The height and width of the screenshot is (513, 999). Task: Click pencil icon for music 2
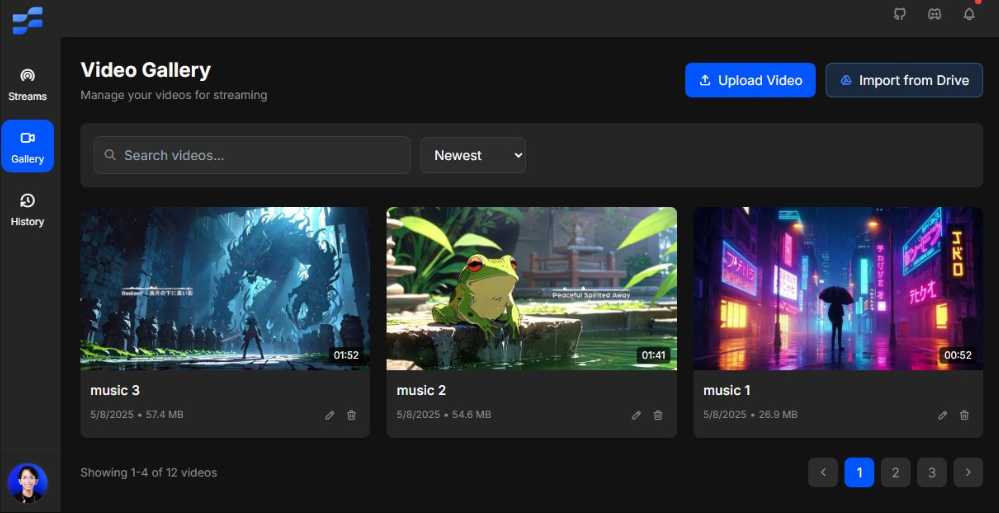(x=636, y=415)
